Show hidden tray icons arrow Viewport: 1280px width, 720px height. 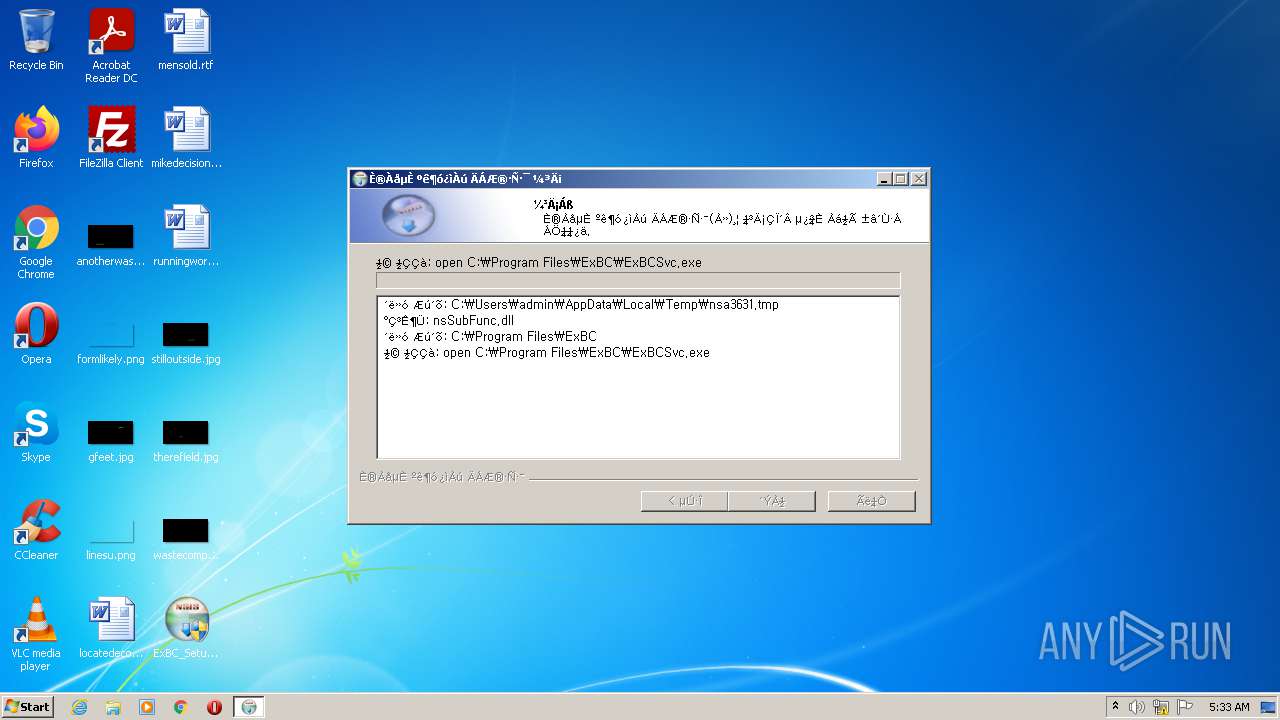tap(1115, 707)
